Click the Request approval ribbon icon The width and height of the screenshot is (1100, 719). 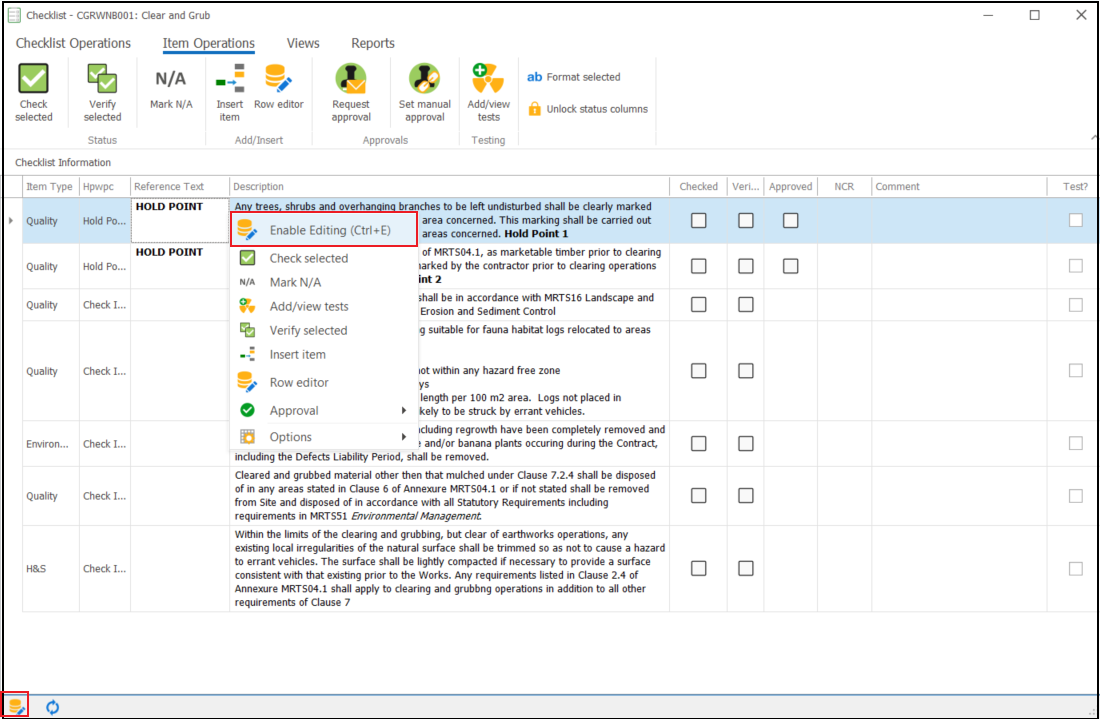click(351, 78)
